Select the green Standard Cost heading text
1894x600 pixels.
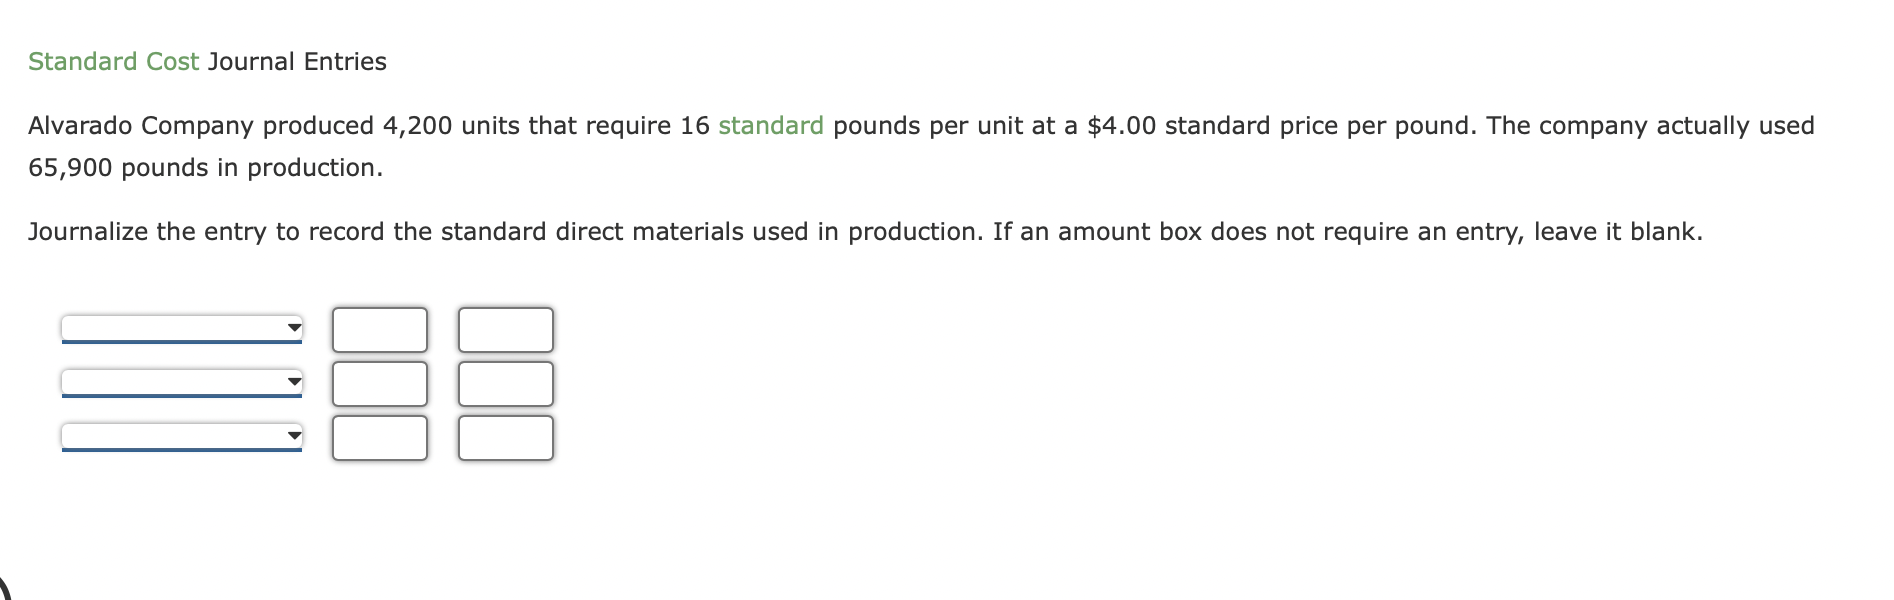point(113,61)
